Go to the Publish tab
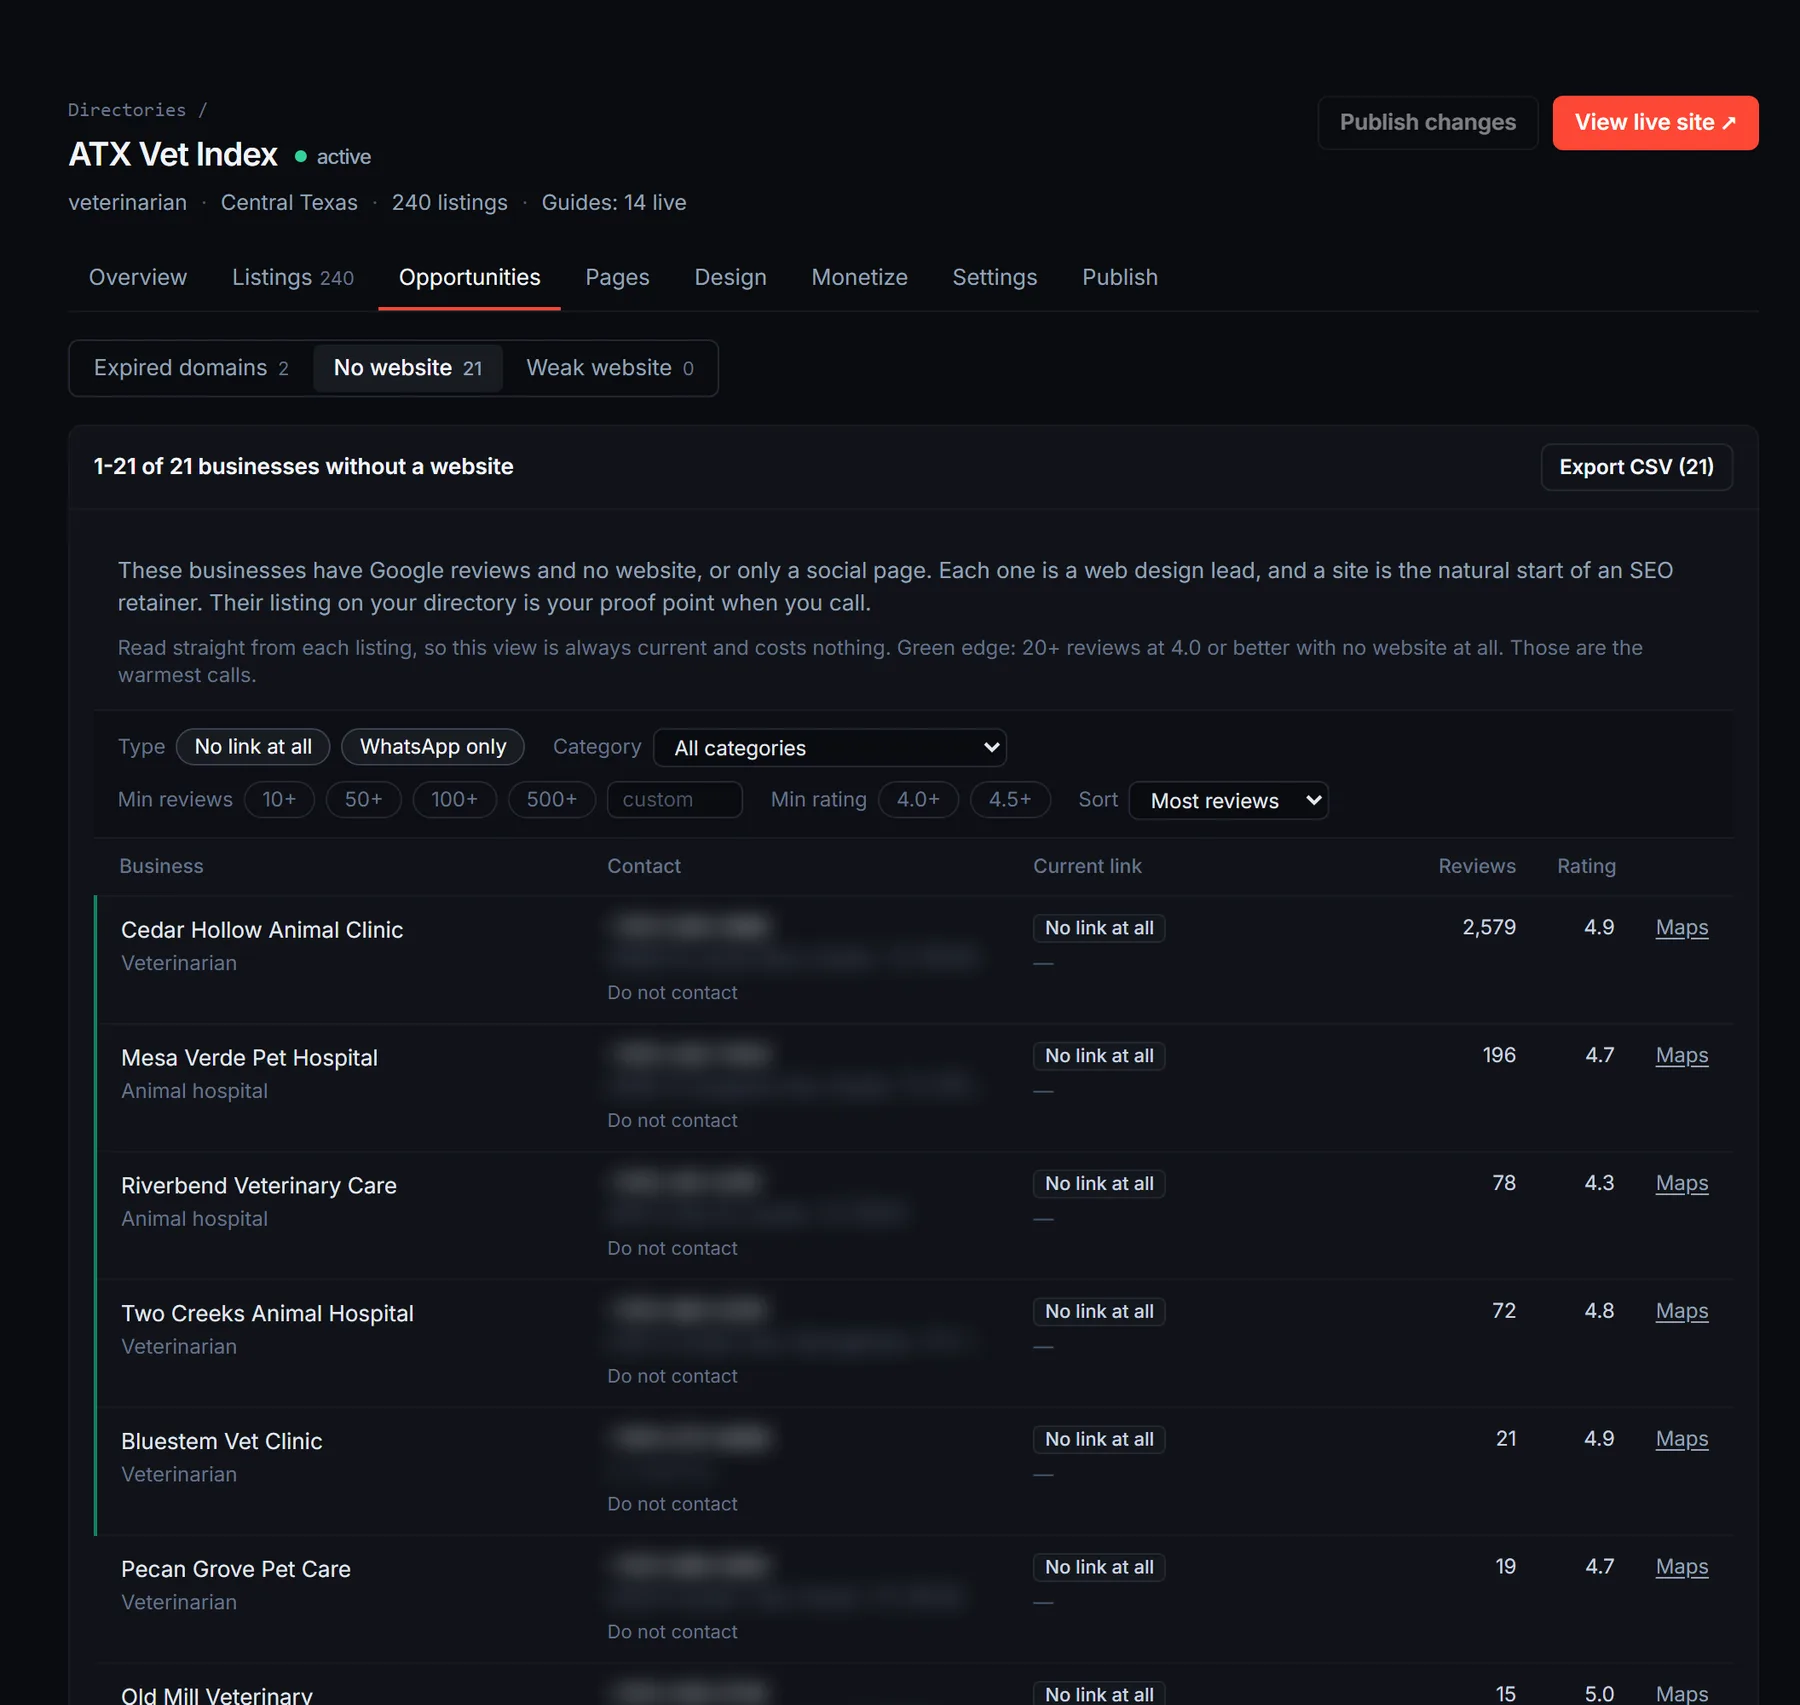The height and width of the screenshot is (1705, 1800). point(1119,278)
